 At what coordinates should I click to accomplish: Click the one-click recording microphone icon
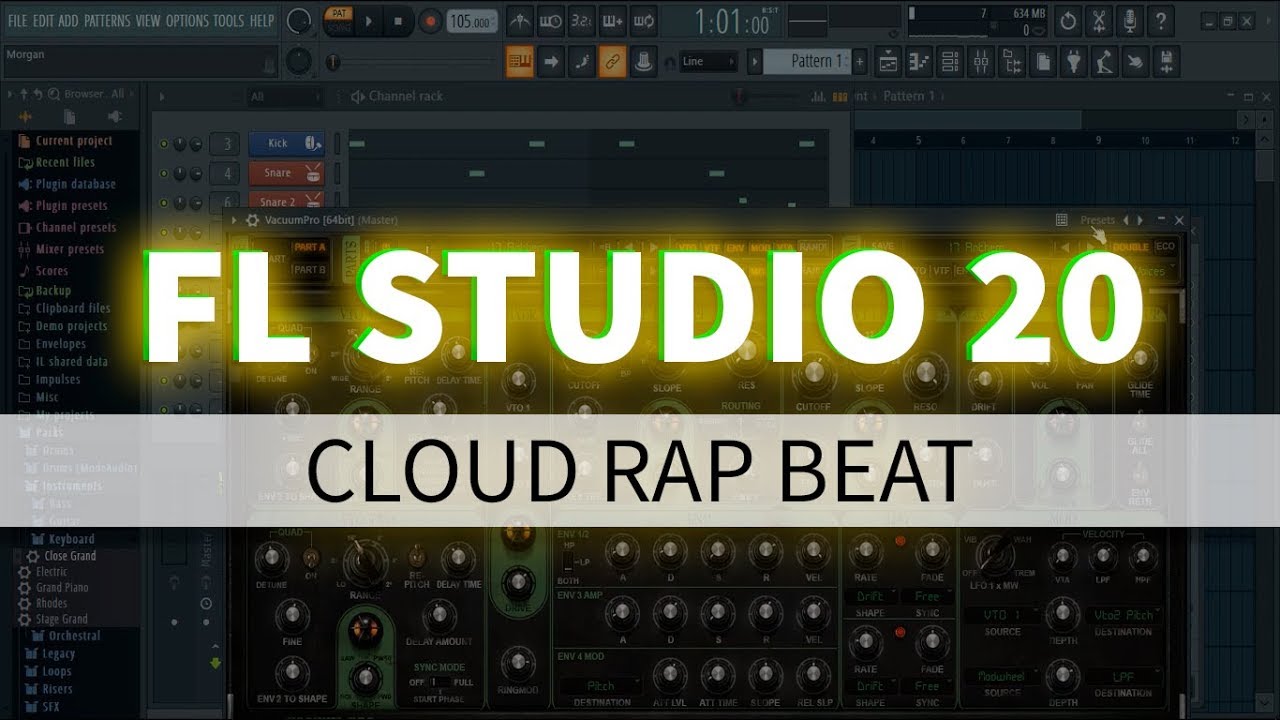click(1130, 20)
